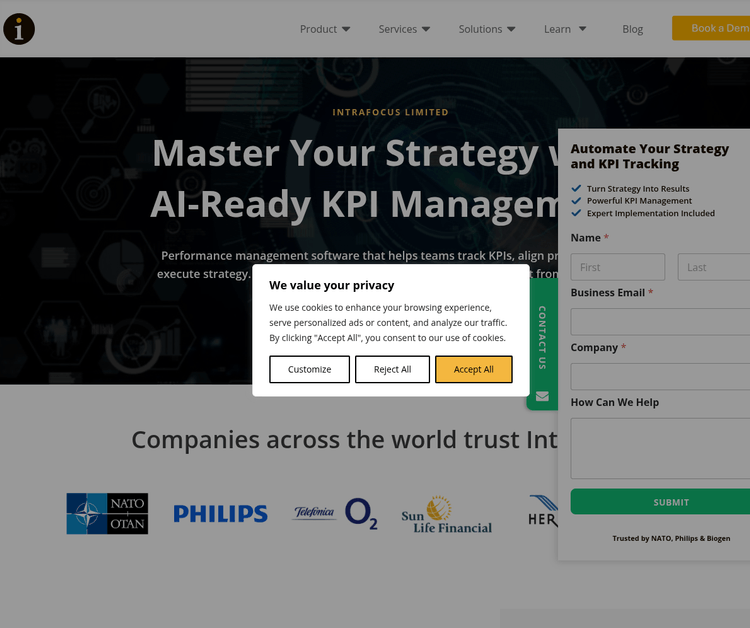Focus the Business Email field
The height and width of the screenshot is (628, 750).
click(661, 321)
